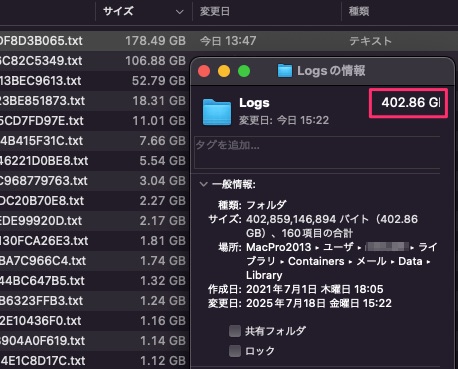Select file ending 6221D0BE8.txt
458x369 pixels.
[x=44, y=161]
